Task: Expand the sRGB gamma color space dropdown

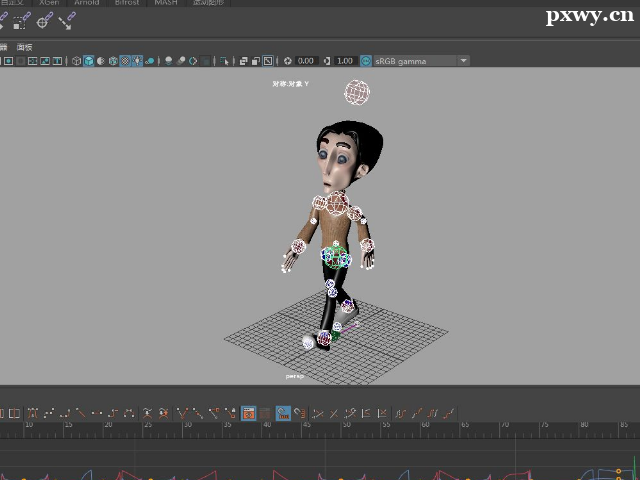Action: (464, 61)
